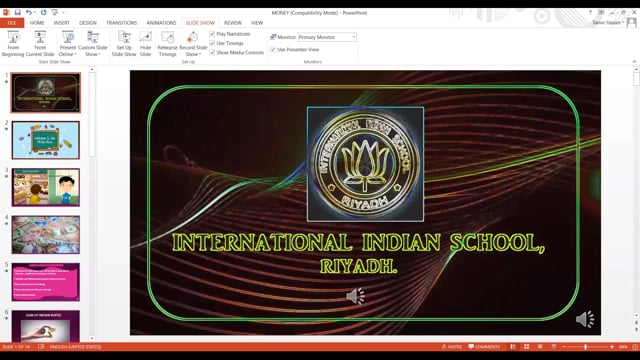Click PowerPoint application icon in title bar

pyautogui.click(x=6, y=13)
